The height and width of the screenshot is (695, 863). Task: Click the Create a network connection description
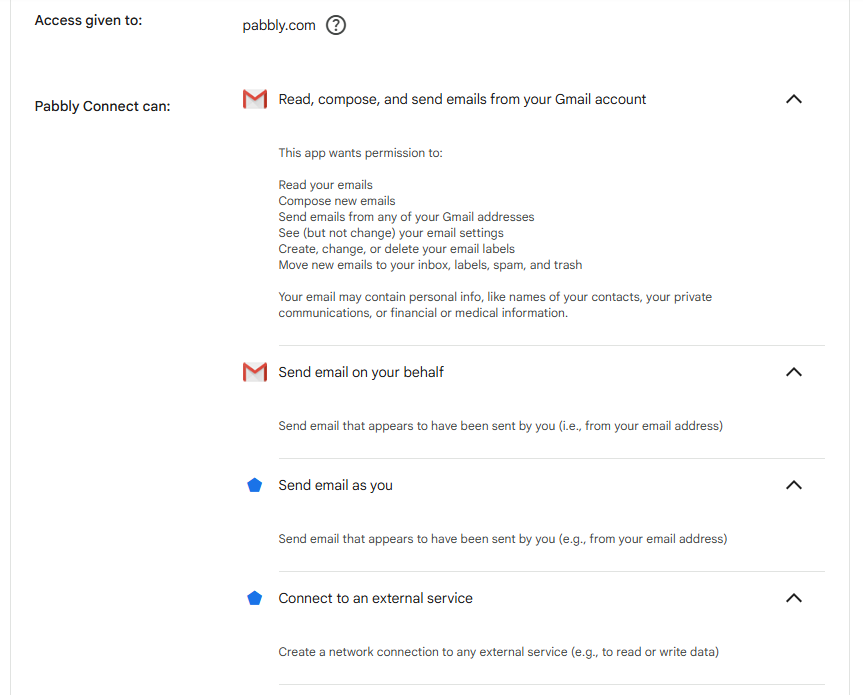tap(499, 652)
